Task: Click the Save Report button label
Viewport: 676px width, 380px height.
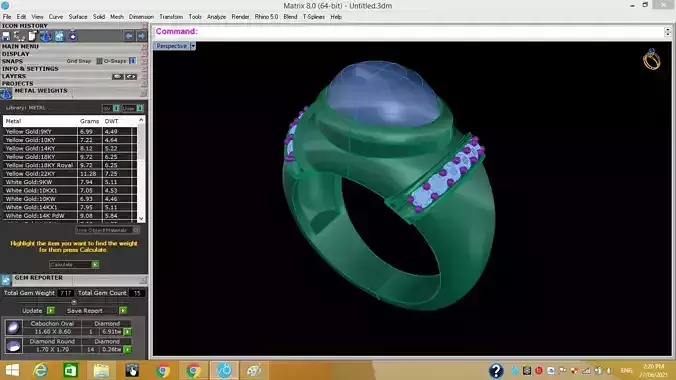Action: click(85, 311)
